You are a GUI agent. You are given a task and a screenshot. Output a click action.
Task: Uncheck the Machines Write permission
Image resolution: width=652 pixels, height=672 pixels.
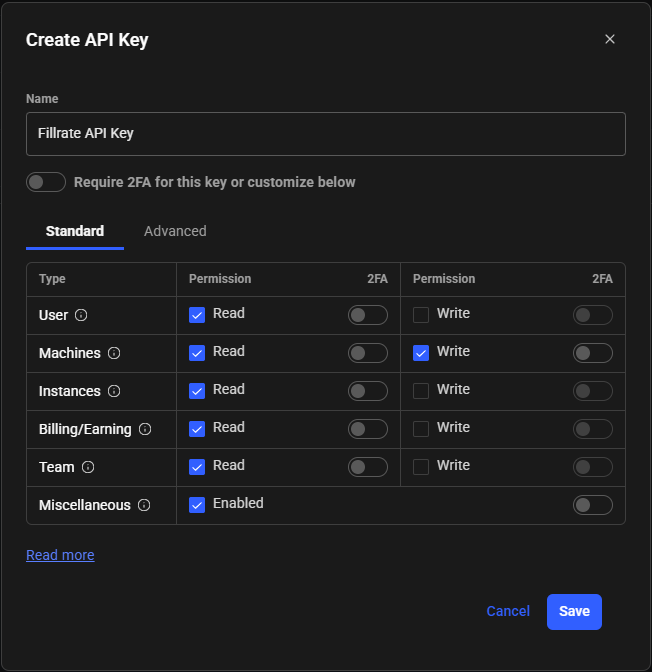coord(421,353)
